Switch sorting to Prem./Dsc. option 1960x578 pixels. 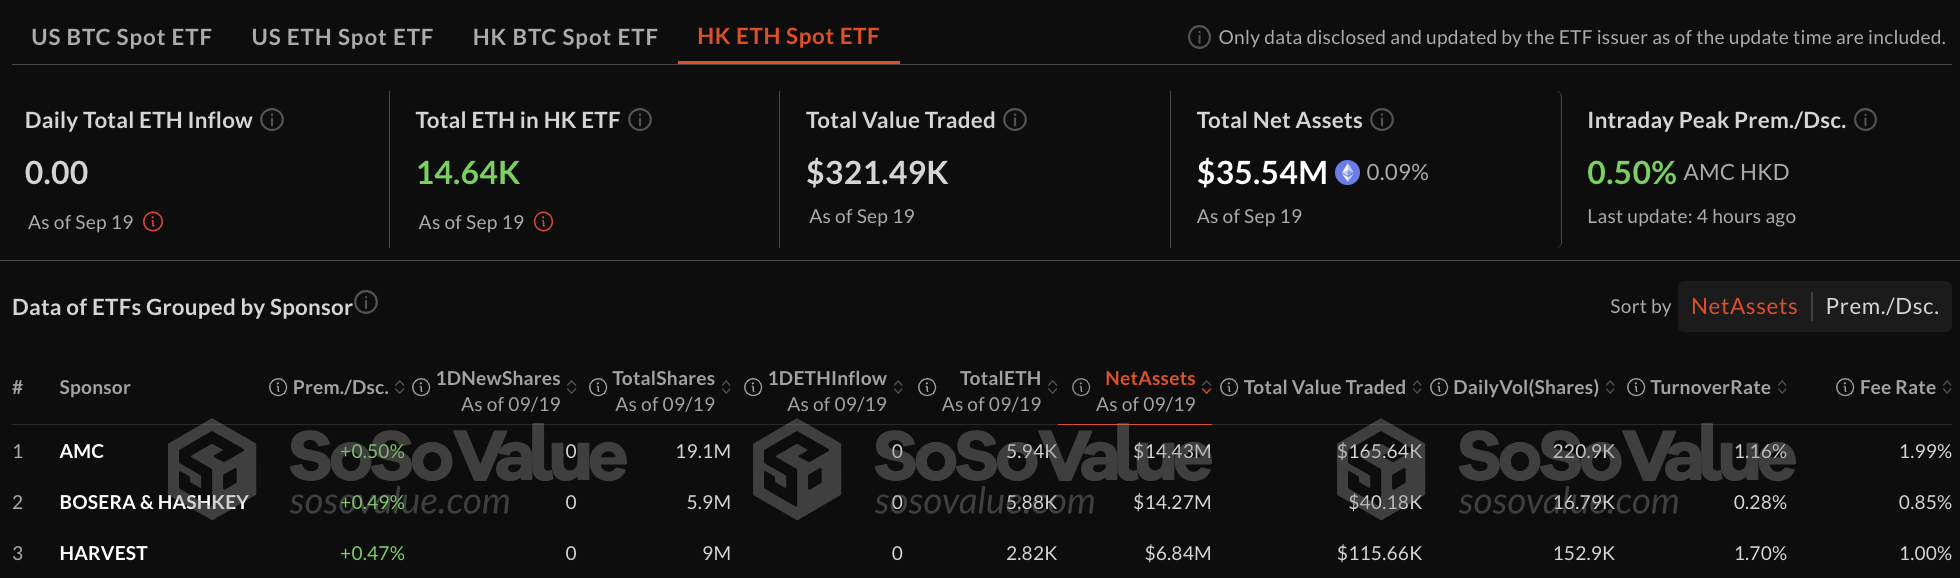click(x=1882, y=306)
